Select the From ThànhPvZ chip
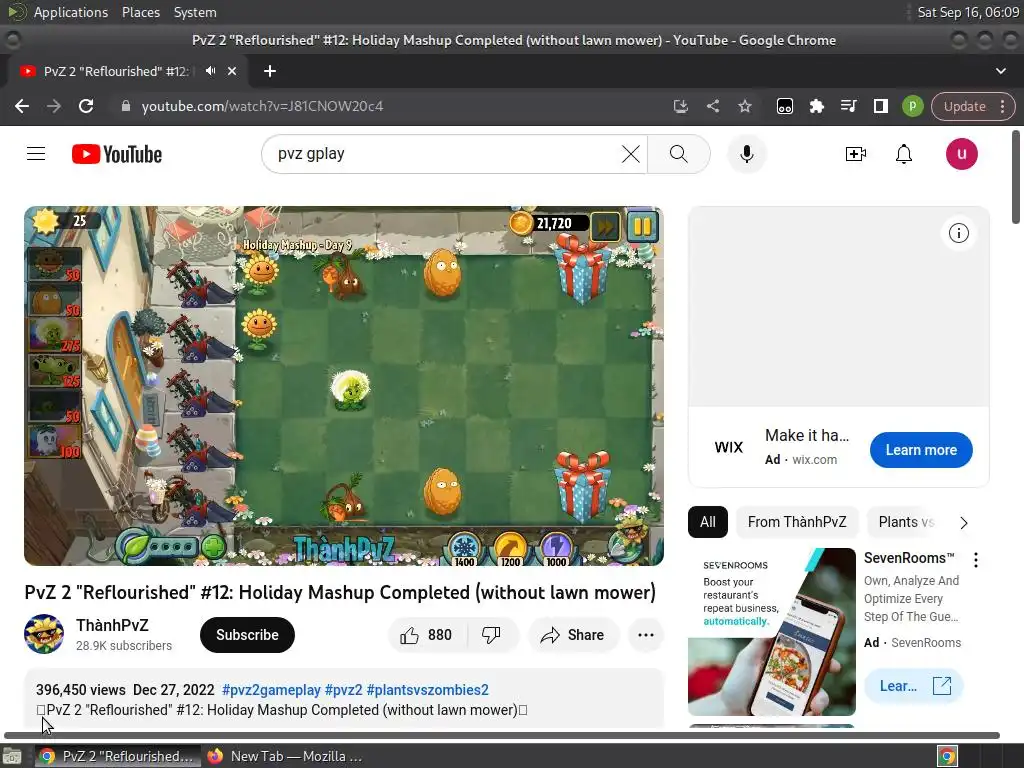 797,522
